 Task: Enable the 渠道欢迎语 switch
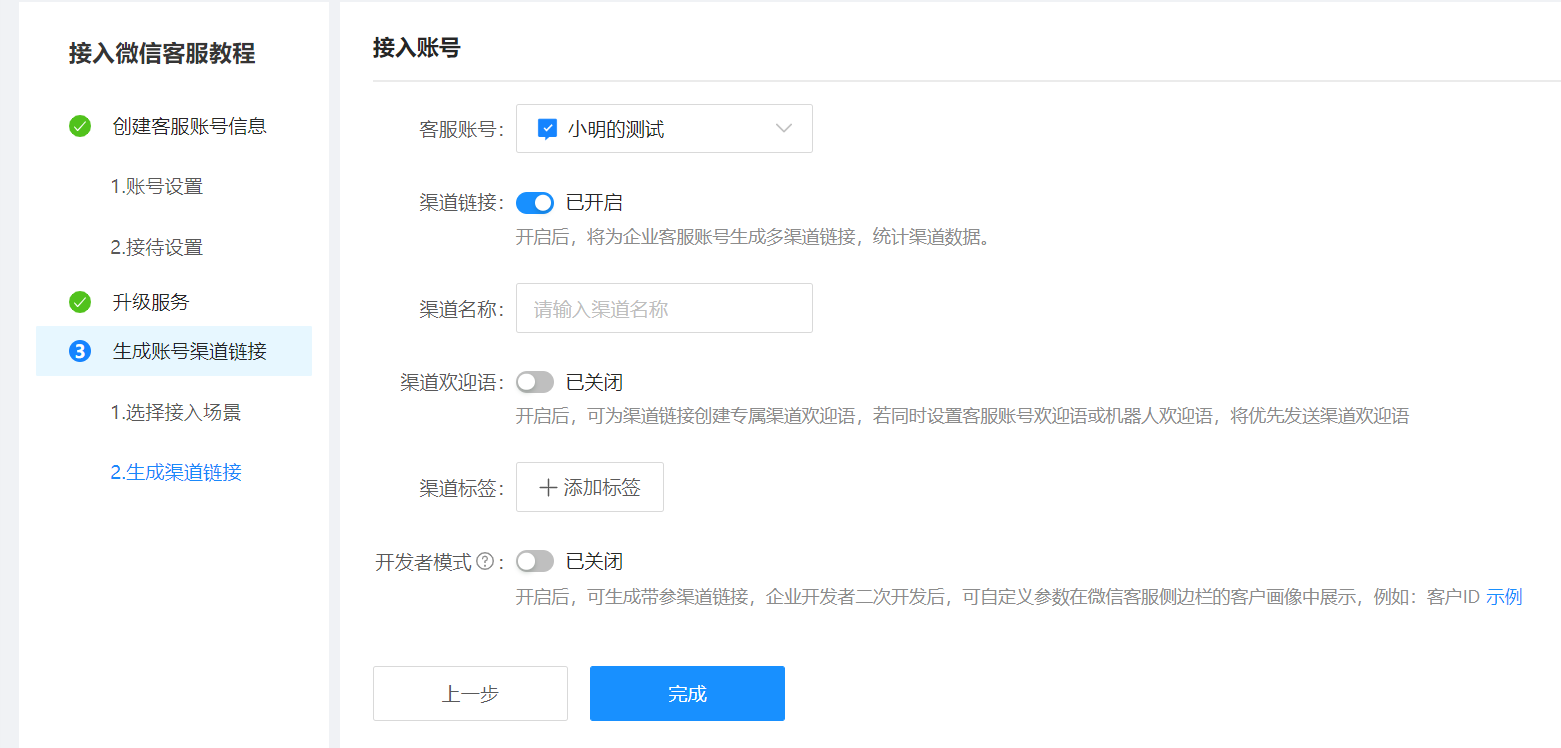click(535, 382)
